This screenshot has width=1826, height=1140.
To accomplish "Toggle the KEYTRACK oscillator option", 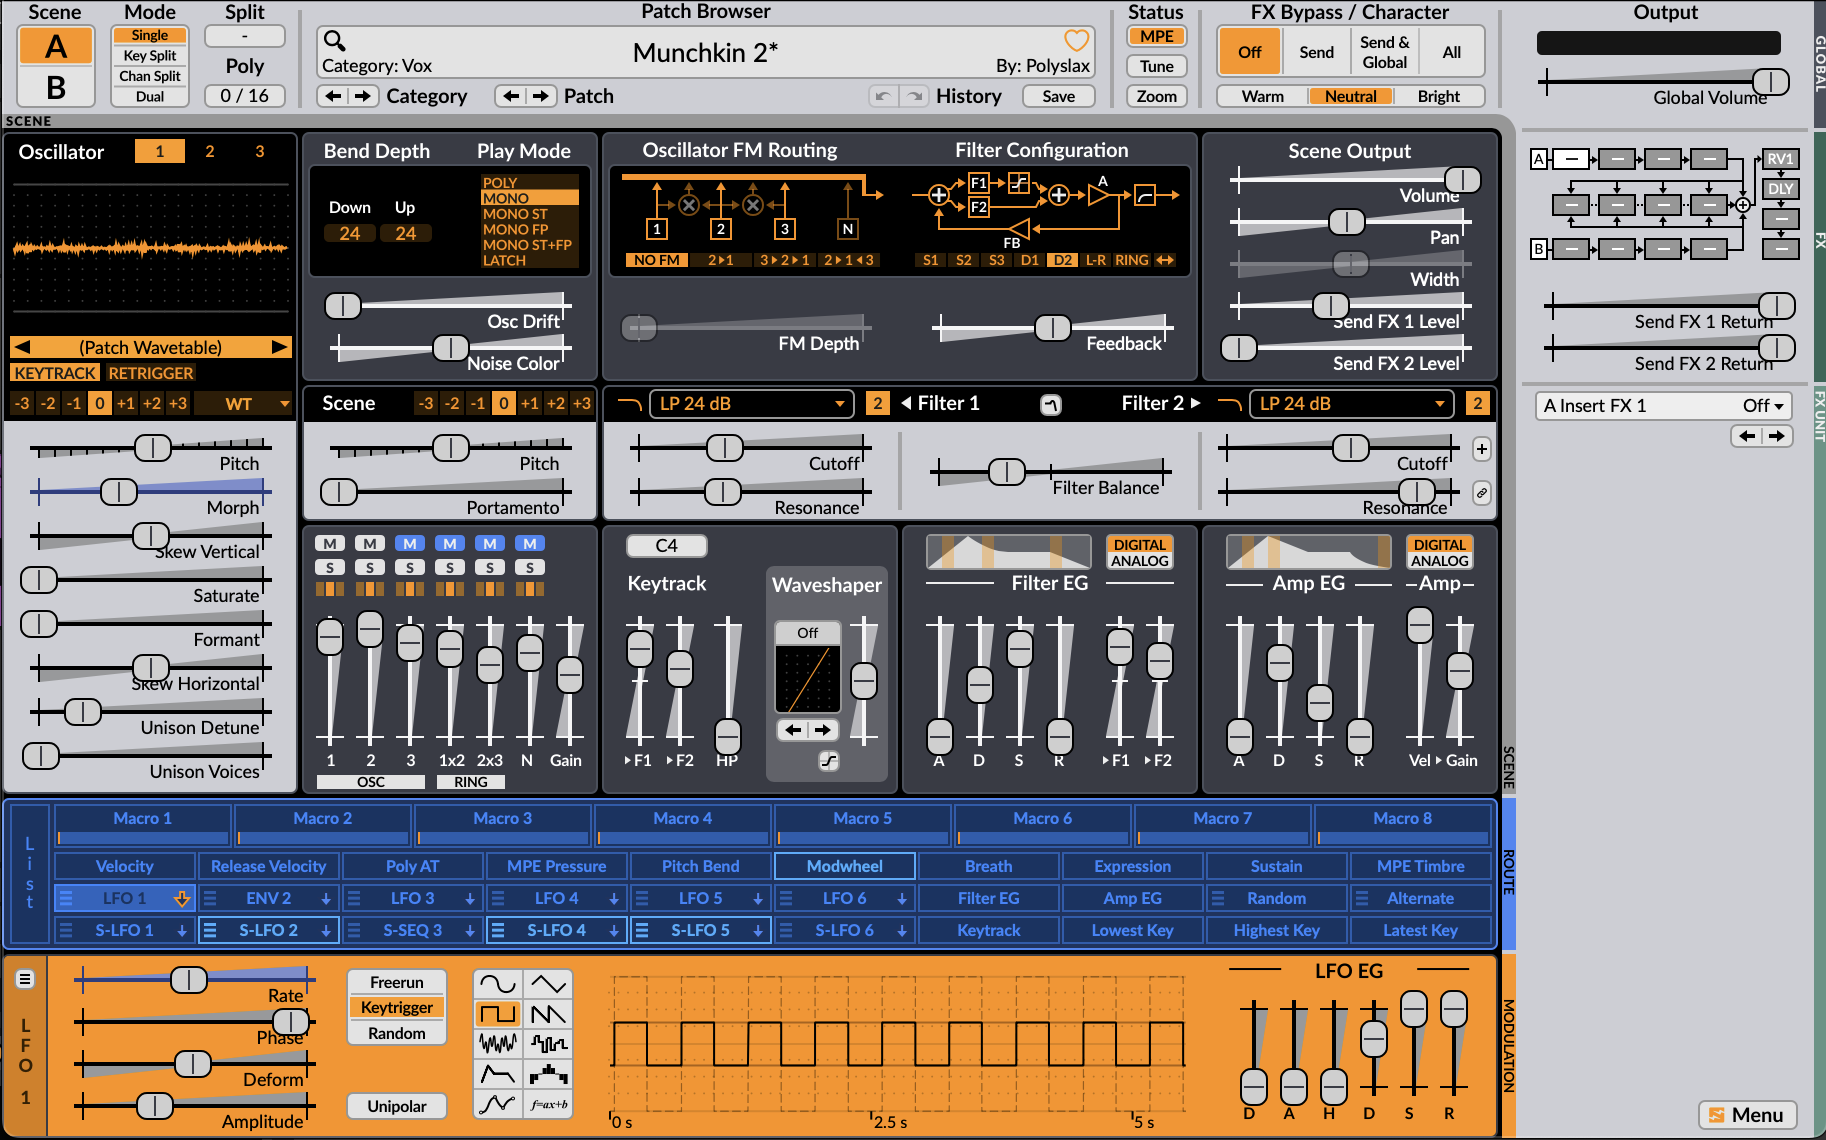I will point(55,373).
